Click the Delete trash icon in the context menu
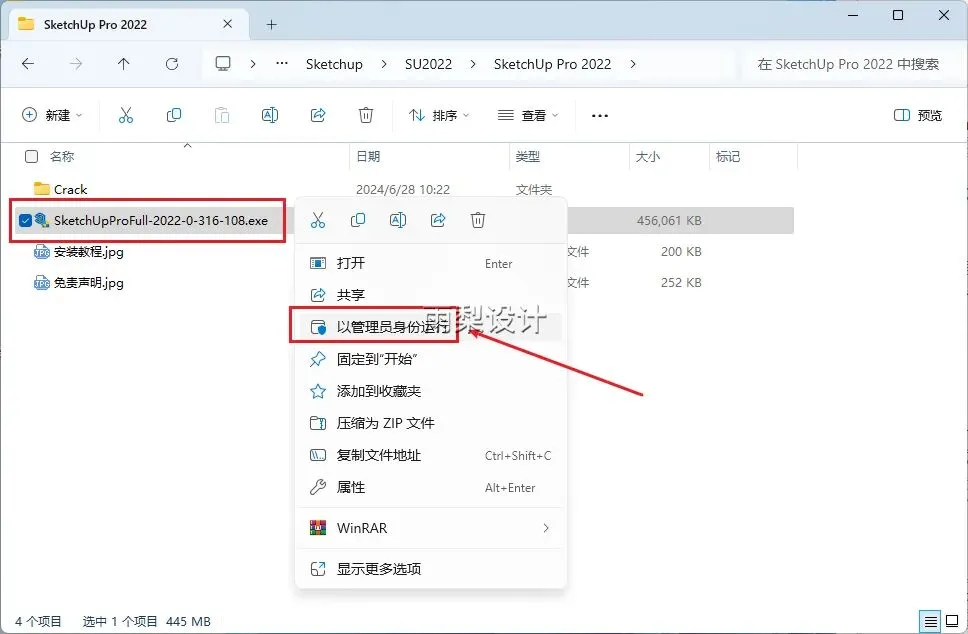The width and height of the screenshot is (968, 634). point(478,220)
